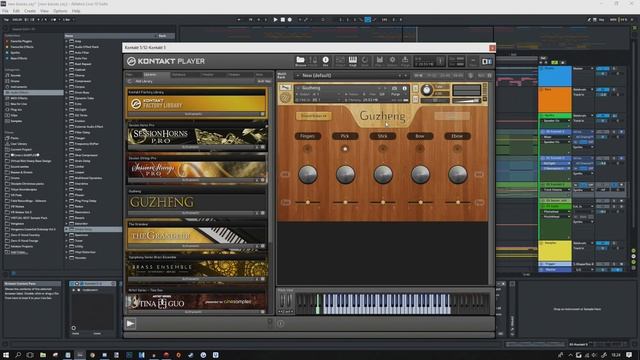Open the notification center on the taskbar

pyautogui.click(x=629, y=355)
